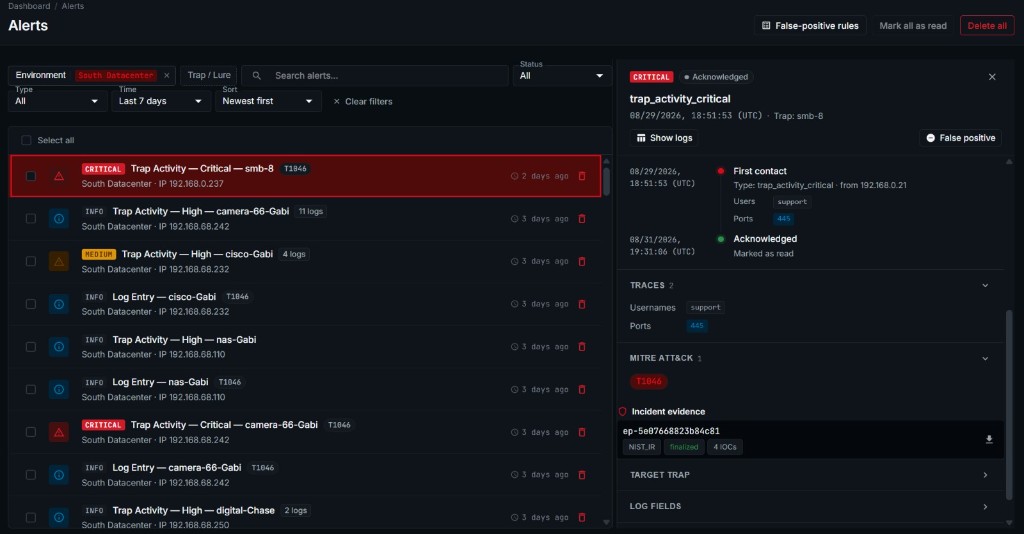Click Mark all as read
This screenshot has height=534, width=1024.
913,25
